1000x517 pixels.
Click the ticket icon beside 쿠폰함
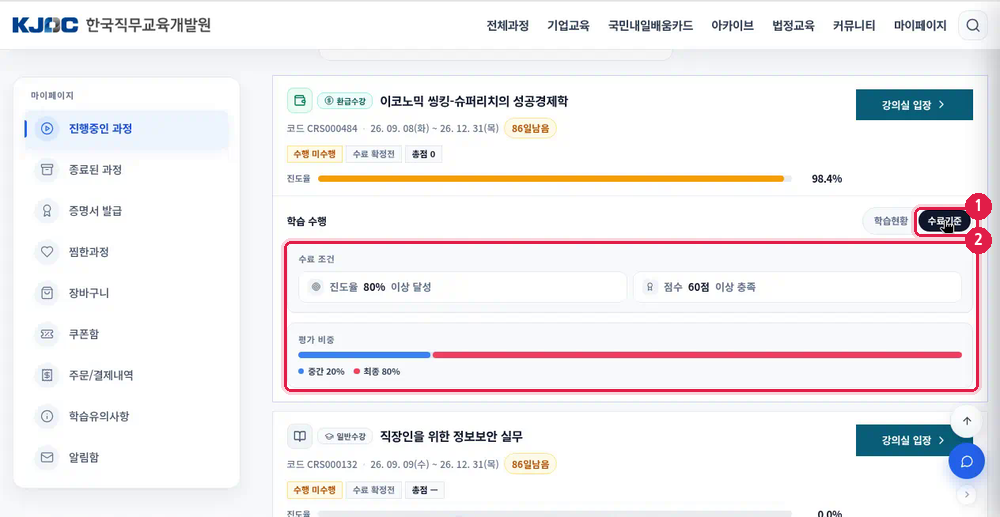[x=47, y=334]
